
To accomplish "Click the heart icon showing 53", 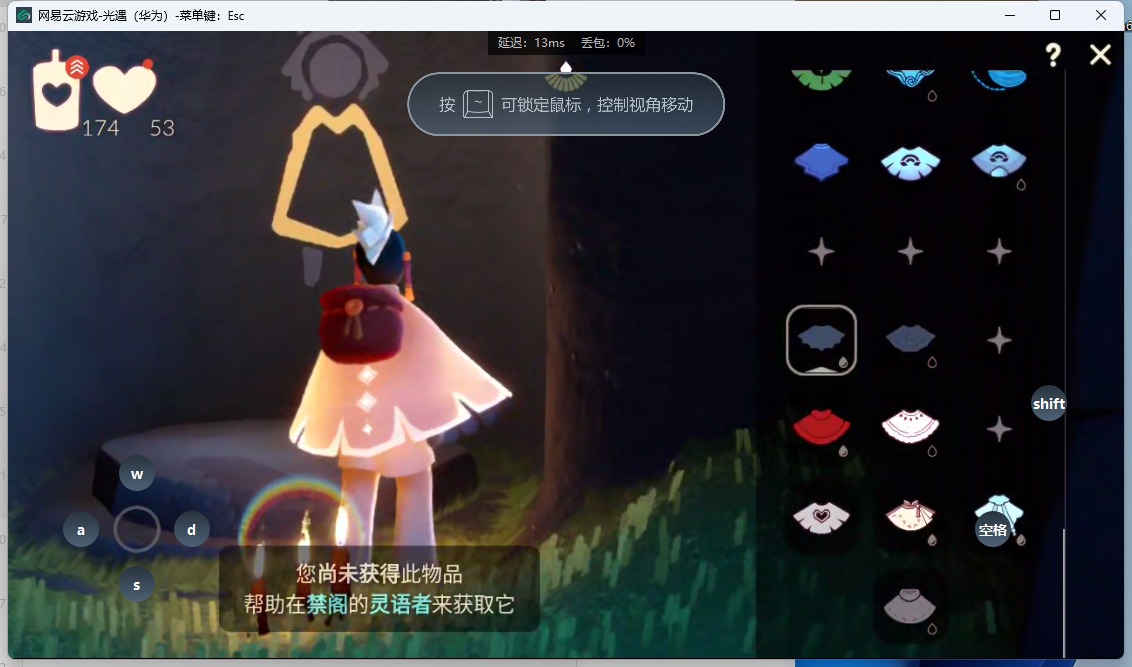I will [x=124, y=87].
